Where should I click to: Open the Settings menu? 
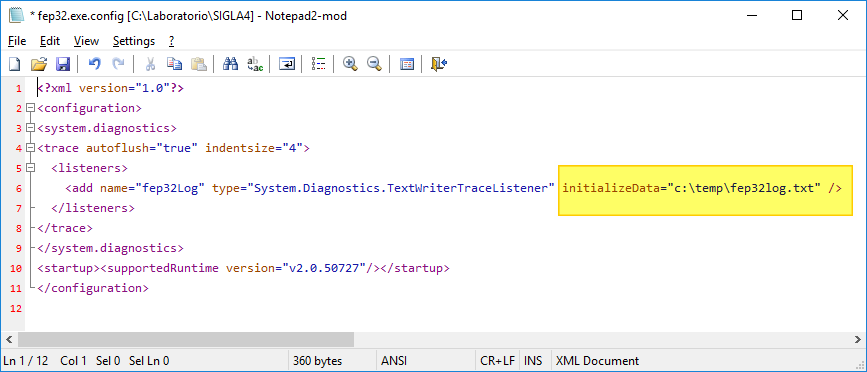(x=134, y=41)
